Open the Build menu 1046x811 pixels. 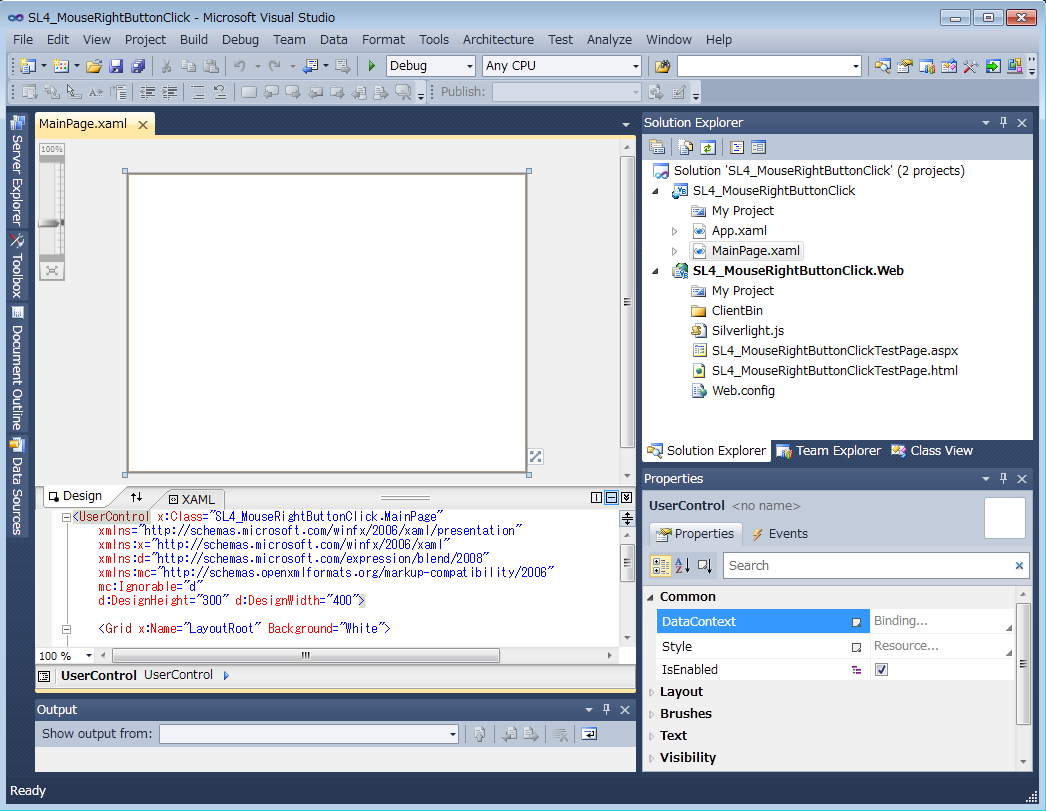[x=193, y=40]
